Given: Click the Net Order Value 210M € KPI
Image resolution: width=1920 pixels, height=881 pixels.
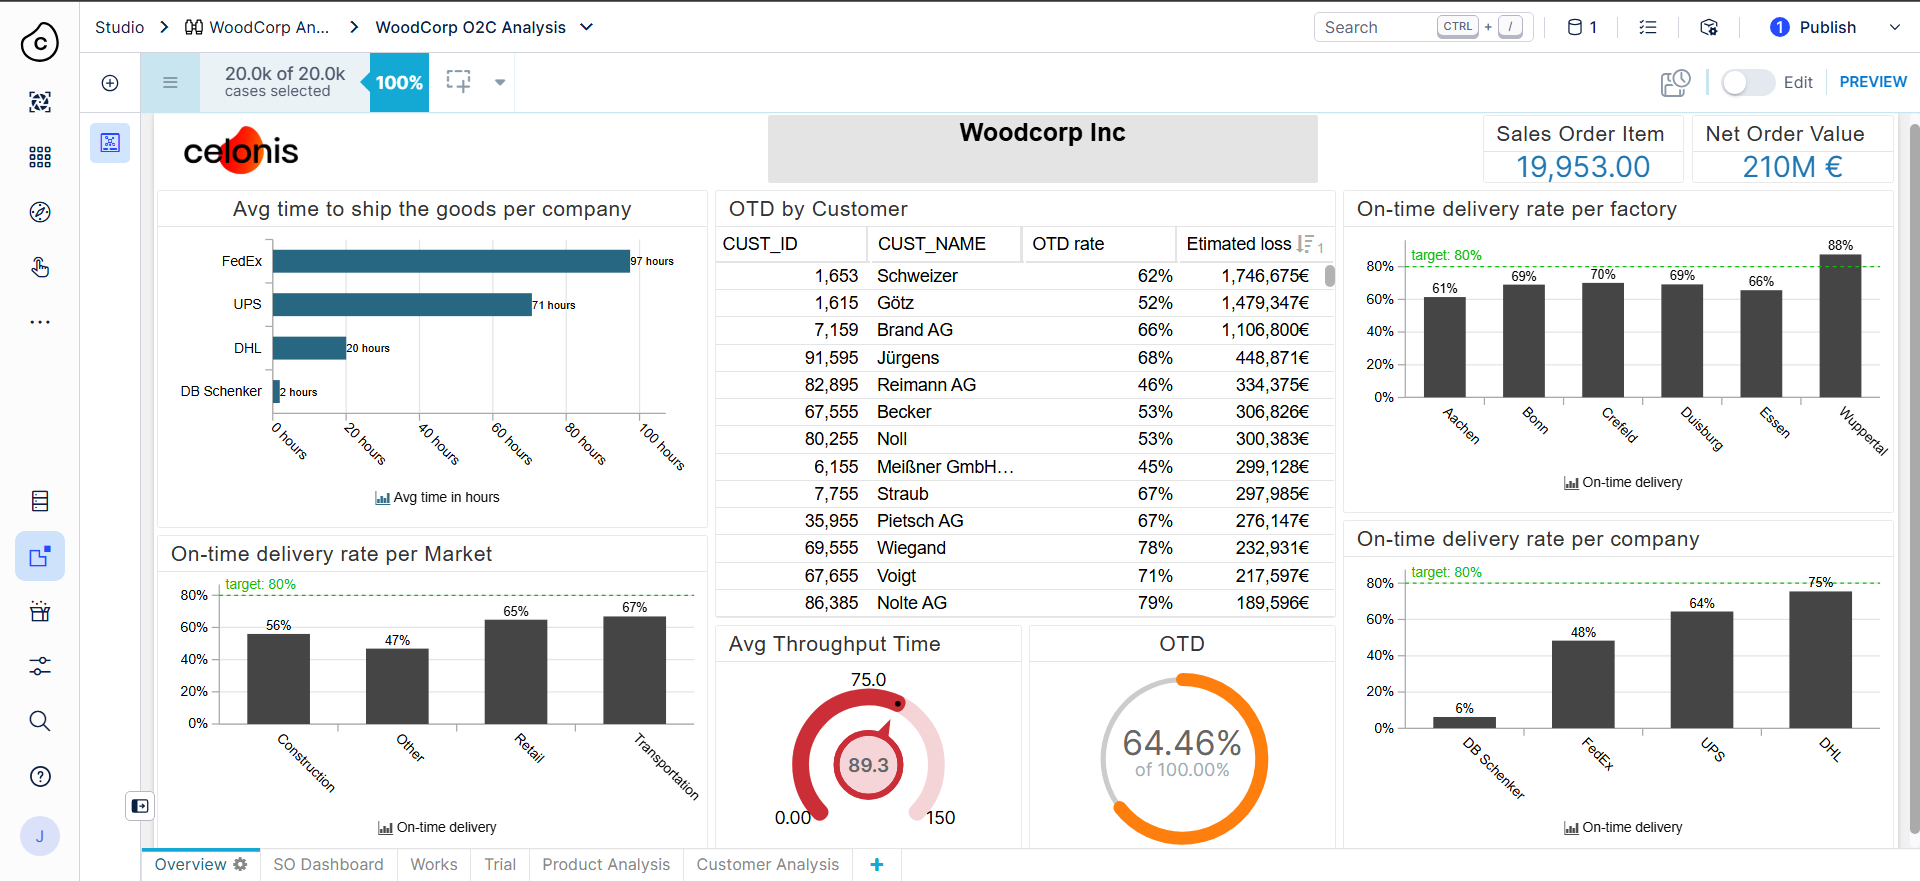Looking at the screenshot, I should (x=1792, y=150).
